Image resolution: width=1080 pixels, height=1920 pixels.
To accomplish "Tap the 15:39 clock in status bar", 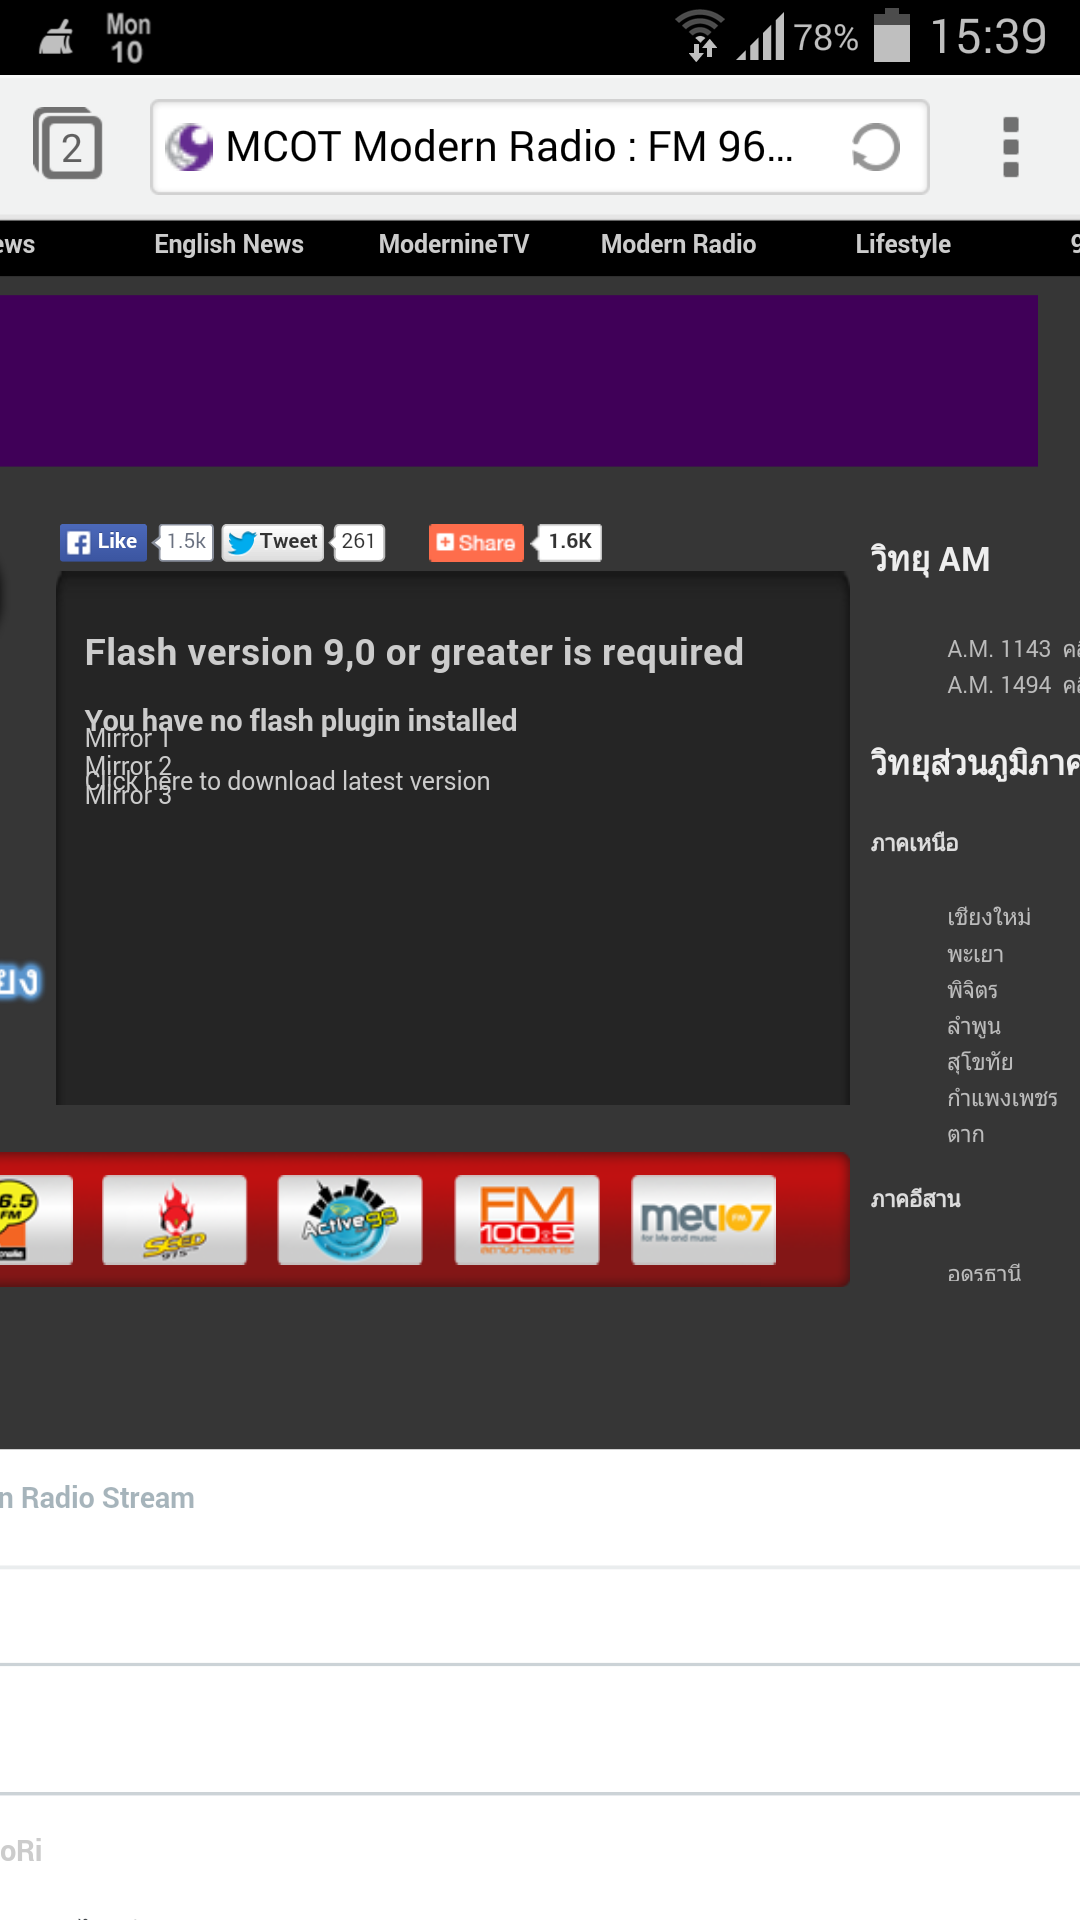I will tap(988, 37).
